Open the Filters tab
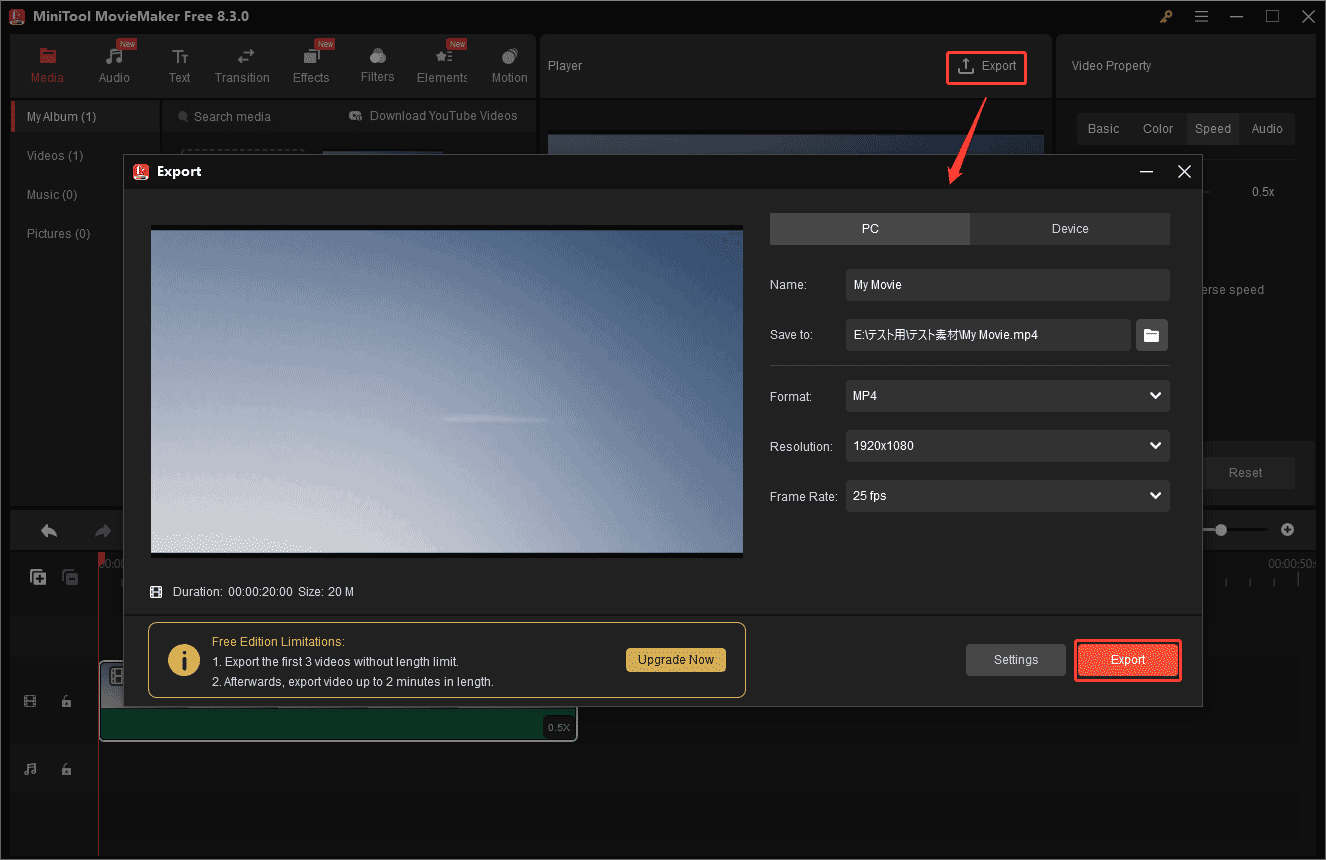1326x860 pixels. pos(377,66)
